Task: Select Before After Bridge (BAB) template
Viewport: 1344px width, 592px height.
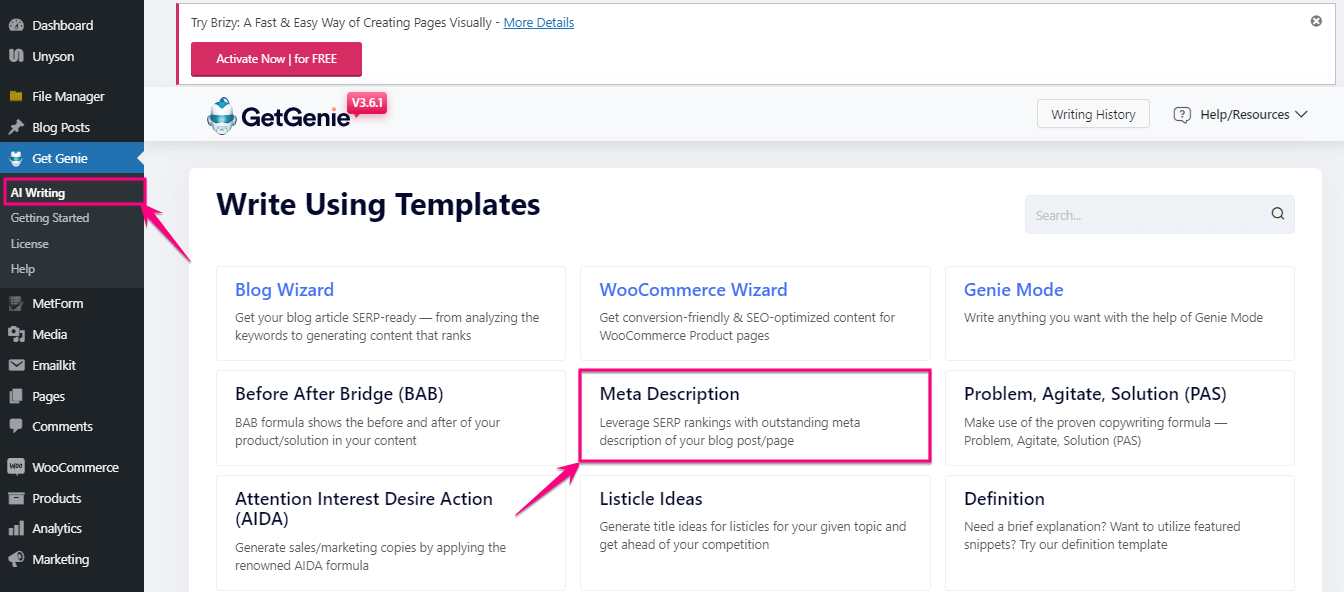Action: click(x=391, y=418)
